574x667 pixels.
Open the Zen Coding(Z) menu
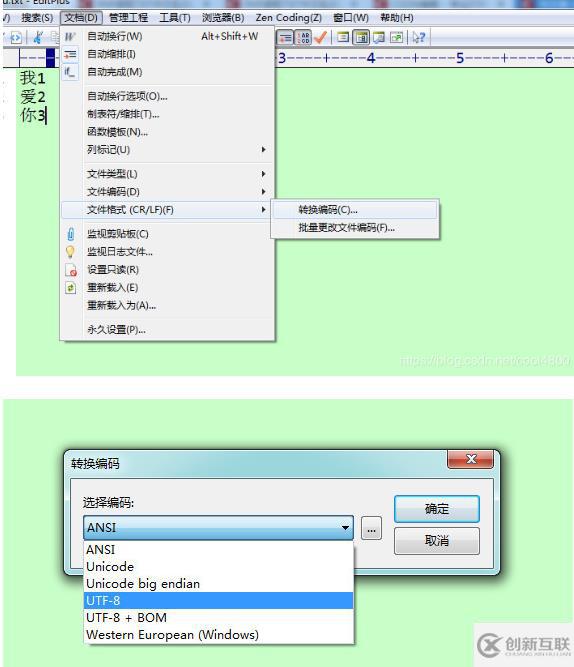click(x=288, y=18)
